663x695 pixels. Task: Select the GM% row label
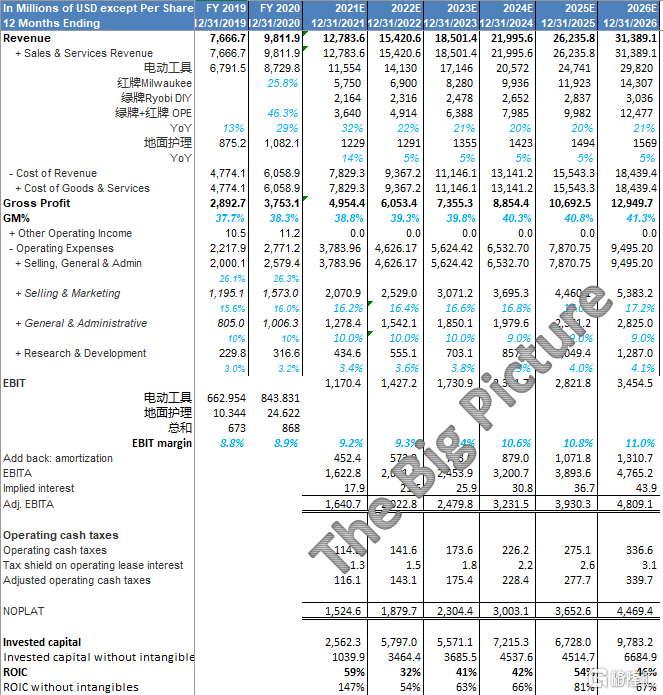(x=16, y=219)
